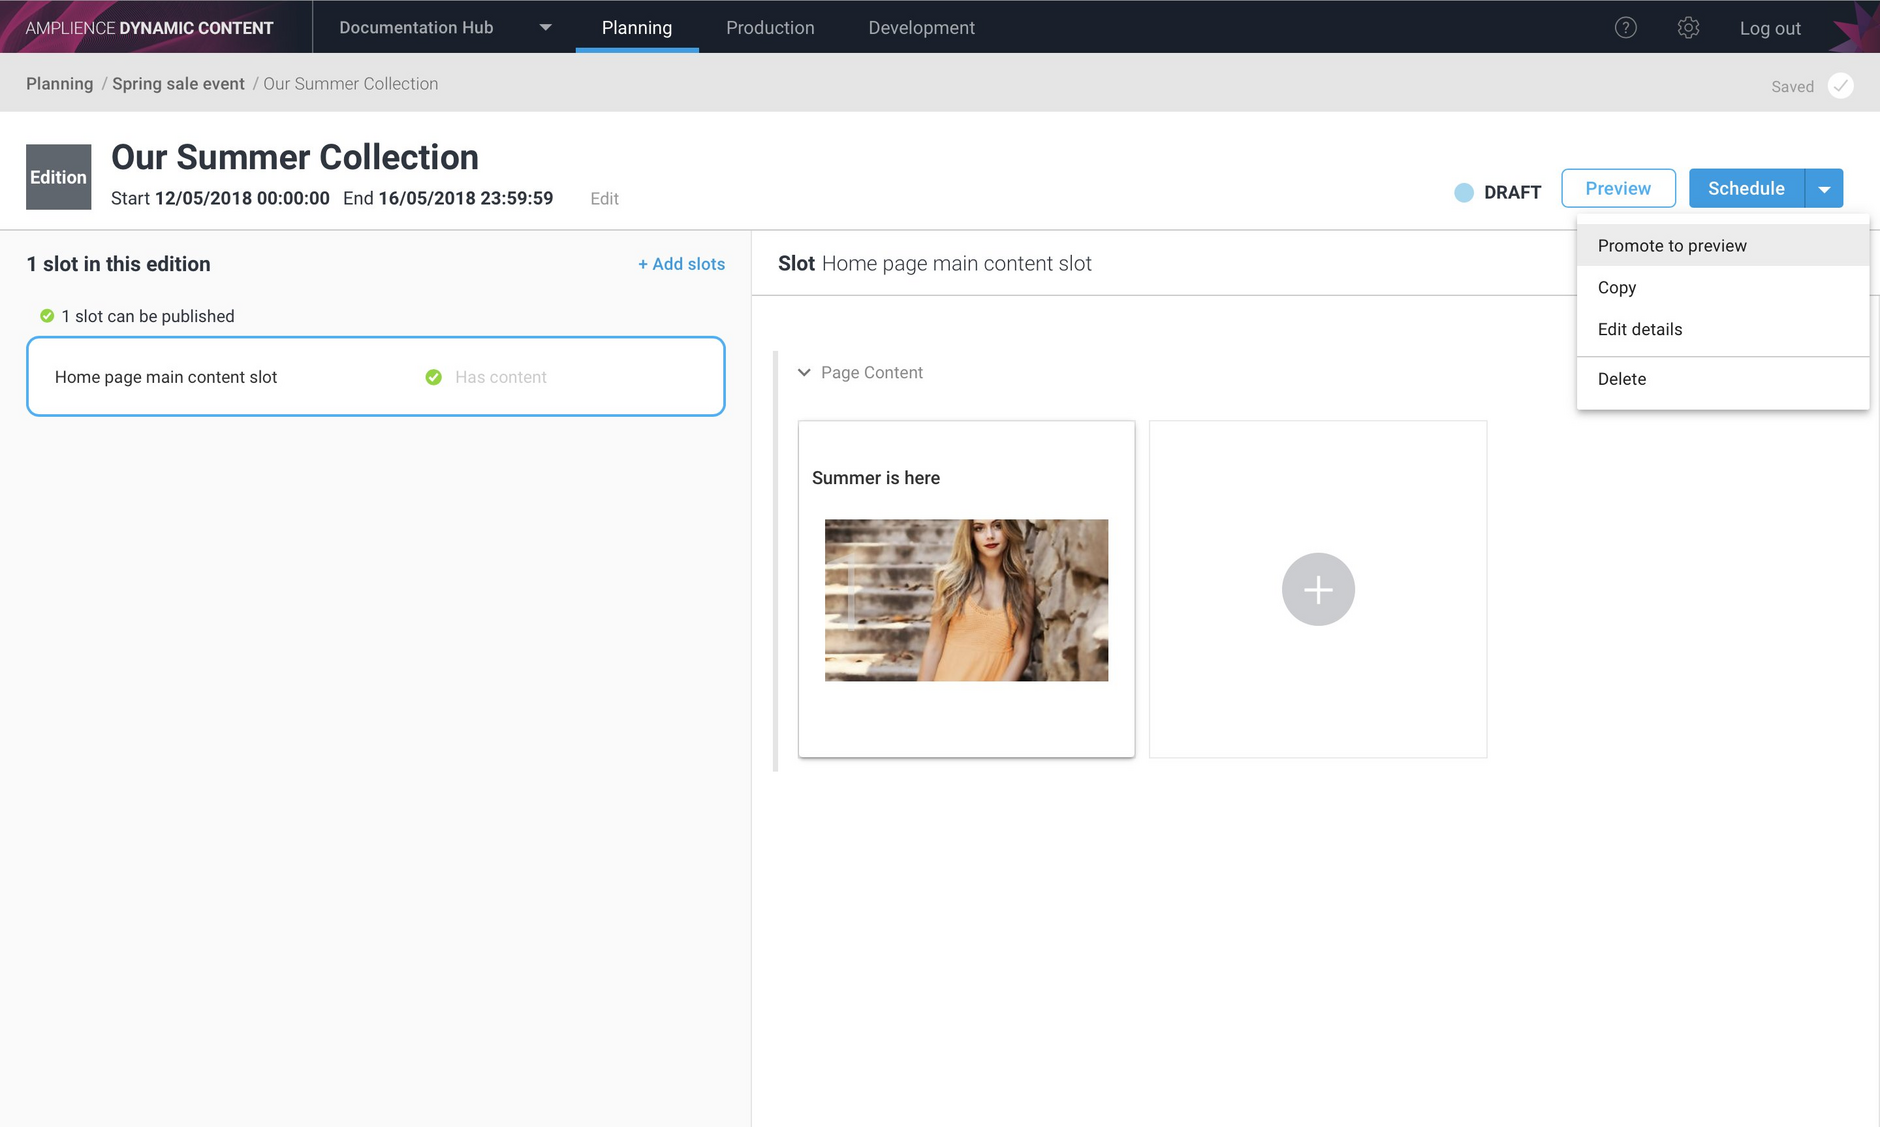Screen dimensions: 1880x1127
Task: Click the Our Summer Collection title
Action: point(295,157)
